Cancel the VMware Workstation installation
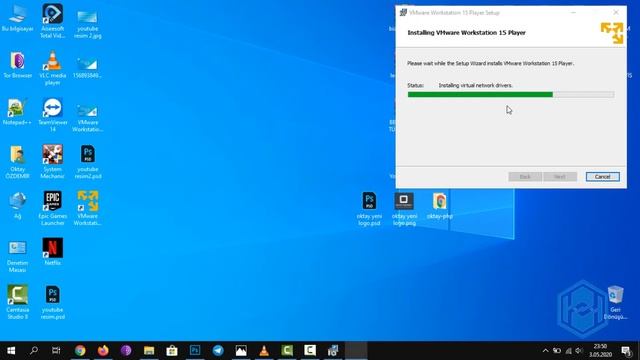The width and height of the screenshot is (640, 360). pos(602,177)
